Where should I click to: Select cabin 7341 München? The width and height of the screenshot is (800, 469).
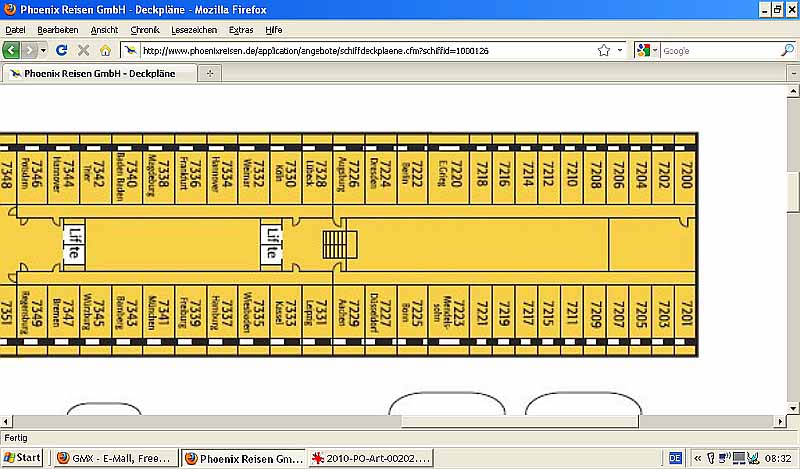click(x=159, y=311)
